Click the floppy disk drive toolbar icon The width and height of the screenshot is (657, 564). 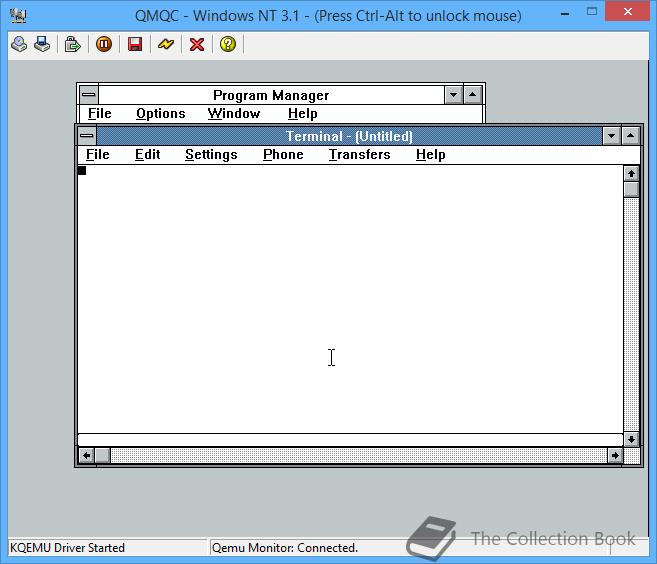pos(42,44)
